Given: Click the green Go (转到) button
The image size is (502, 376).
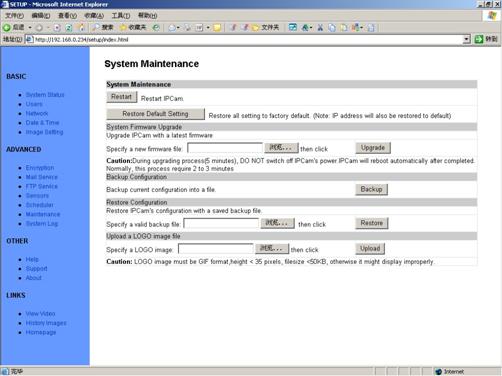Looking at the screenshot, I should [x=486, y=39].
